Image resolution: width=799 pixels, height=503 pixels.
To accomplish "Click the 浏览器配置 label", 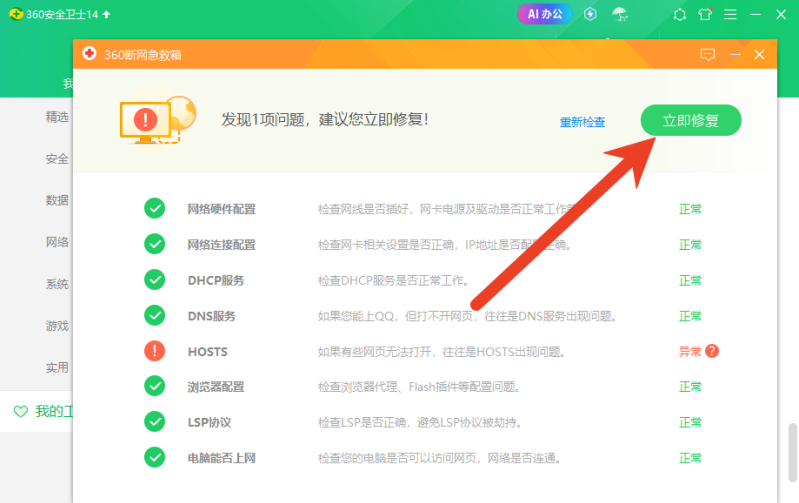I will point(216,387).
